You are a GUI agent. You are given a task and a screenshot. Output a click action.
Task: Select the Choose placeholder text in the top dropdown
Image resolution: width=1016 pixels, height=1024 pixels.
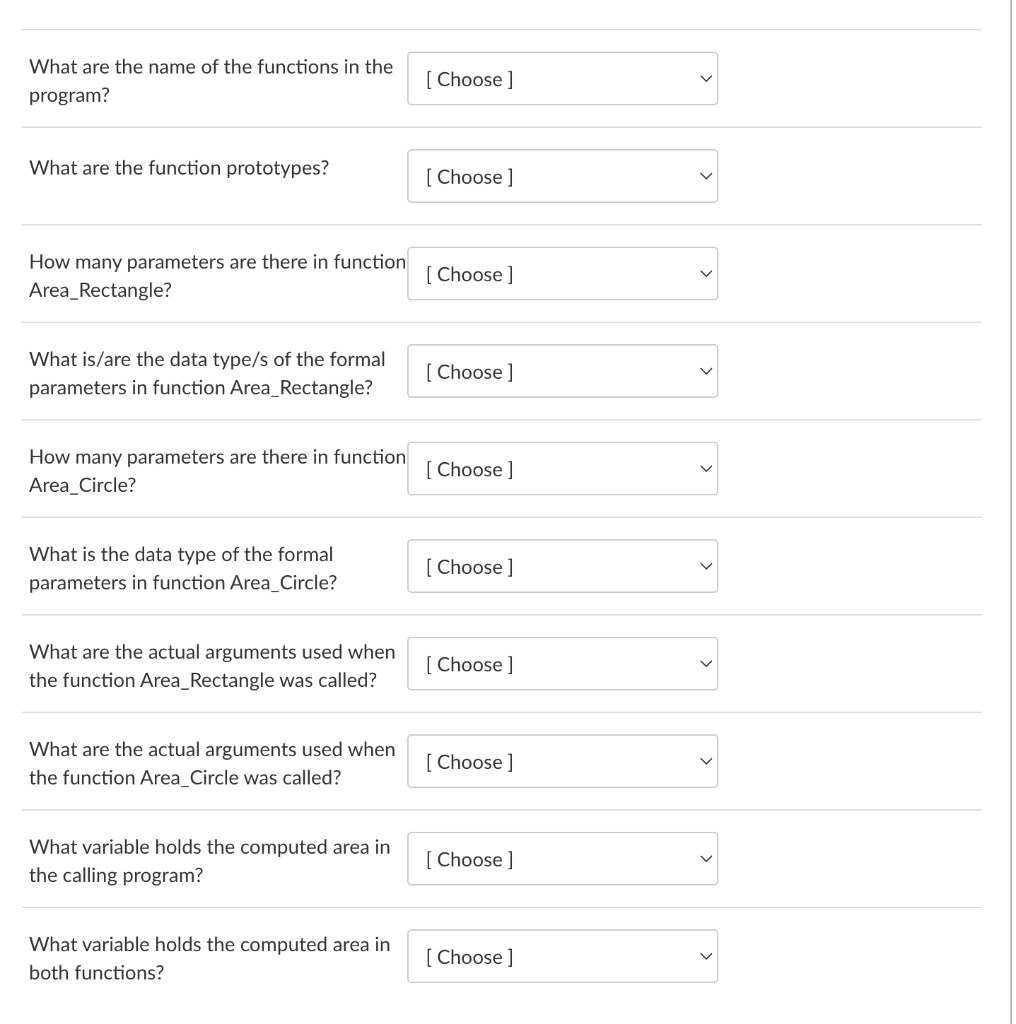pos(470,79)
